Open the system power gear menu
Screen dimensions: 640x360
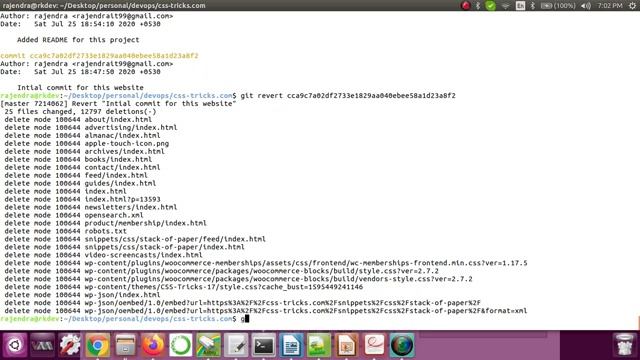[632, 6]
